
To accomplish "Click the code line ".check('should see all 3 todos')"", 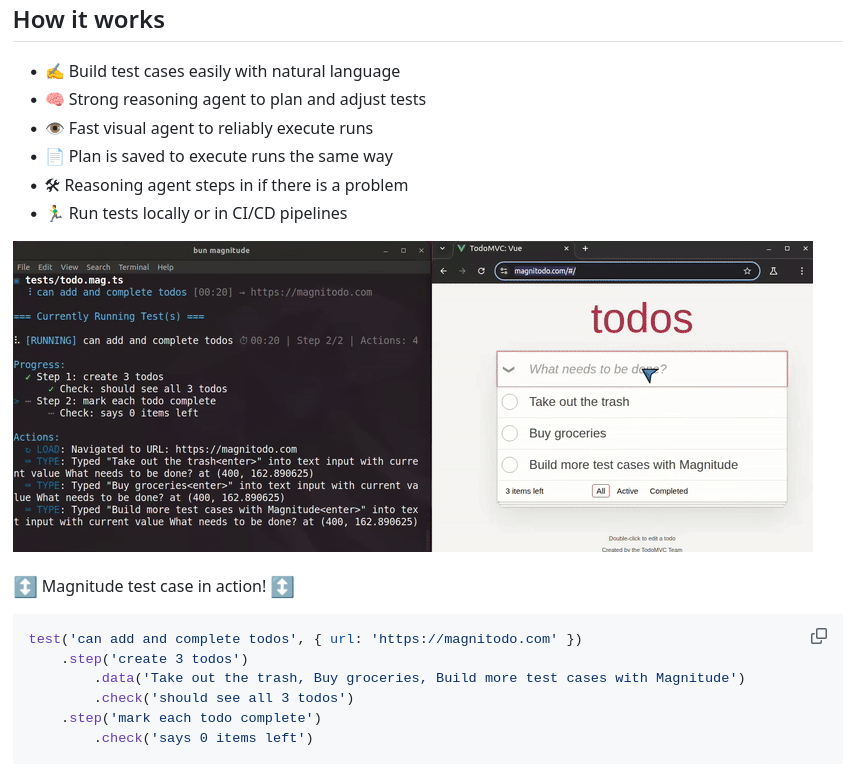I will click(224, 698).
